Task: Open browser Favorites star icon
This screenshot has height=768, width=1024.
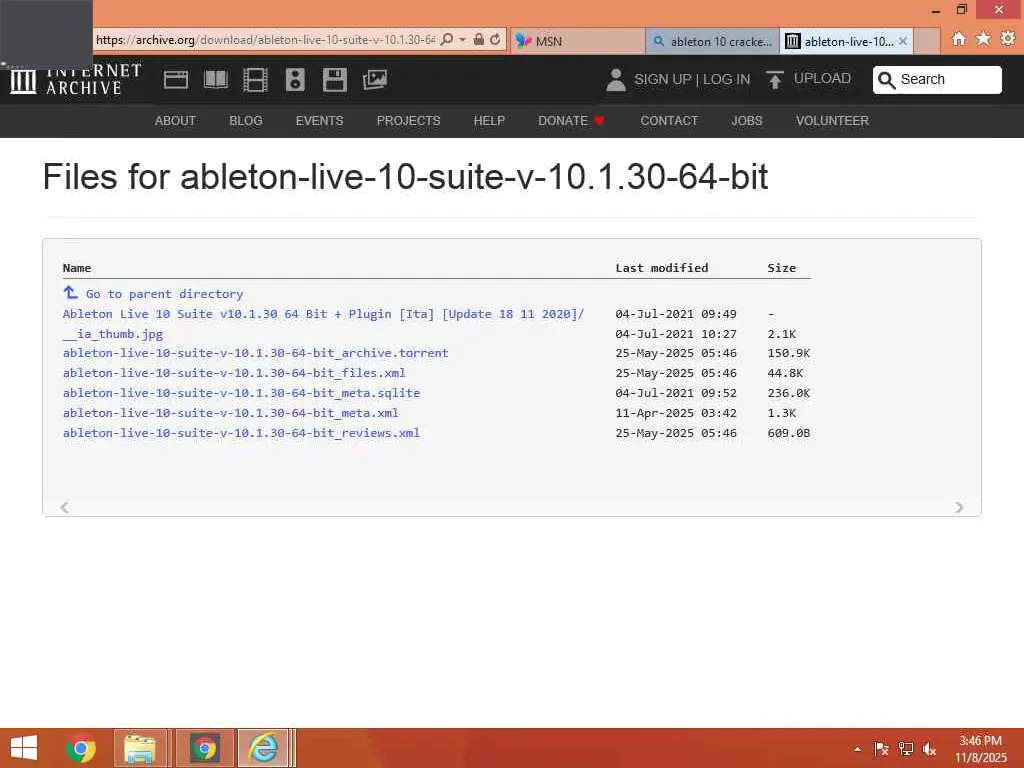Action: 983,39
